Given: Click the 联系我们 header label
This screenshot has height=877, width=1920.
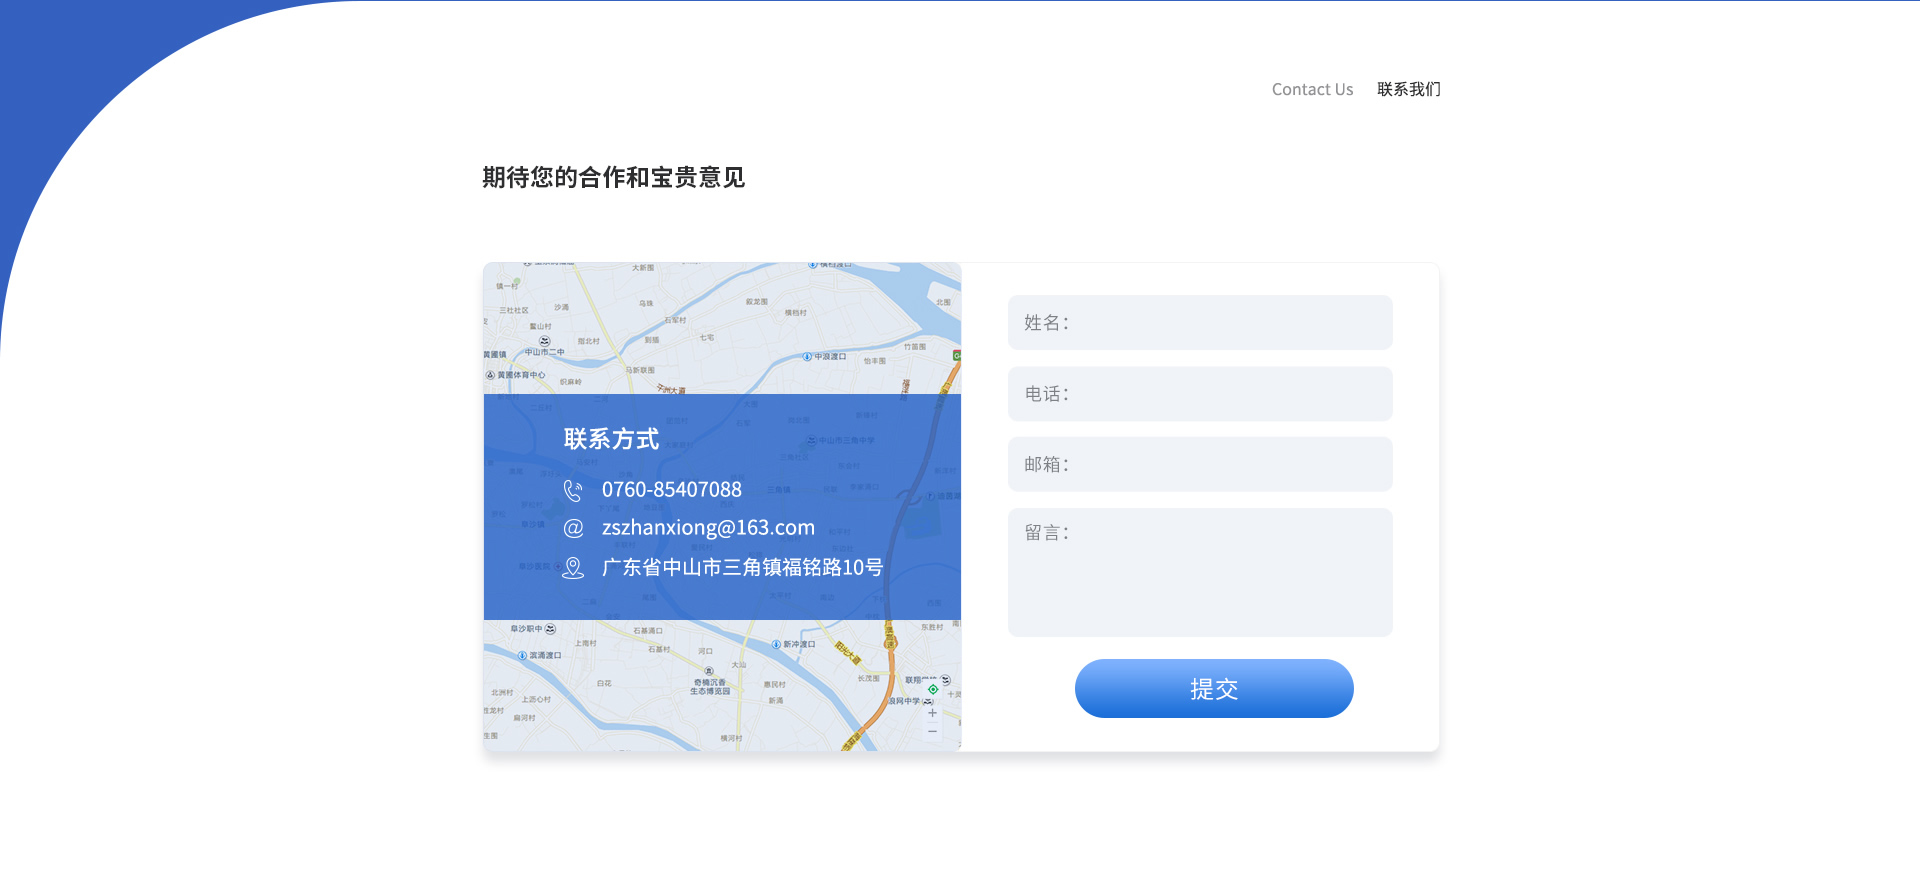Looking at the screenshot, I should 1408,90.
